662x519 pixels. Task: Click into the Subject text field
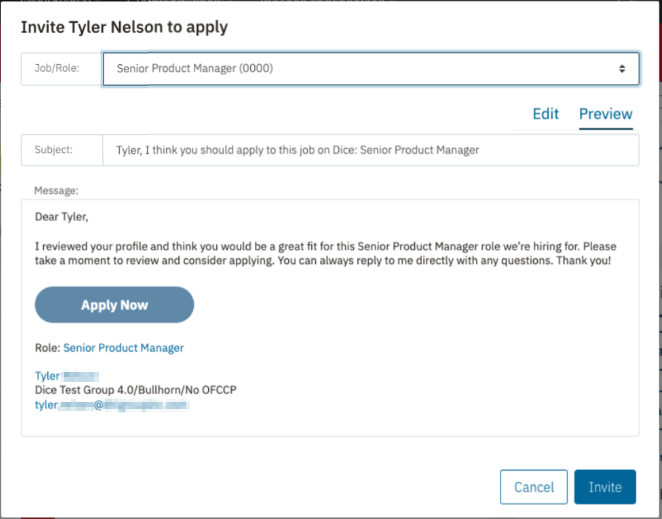pyautogui.click(x=371, y=150)
